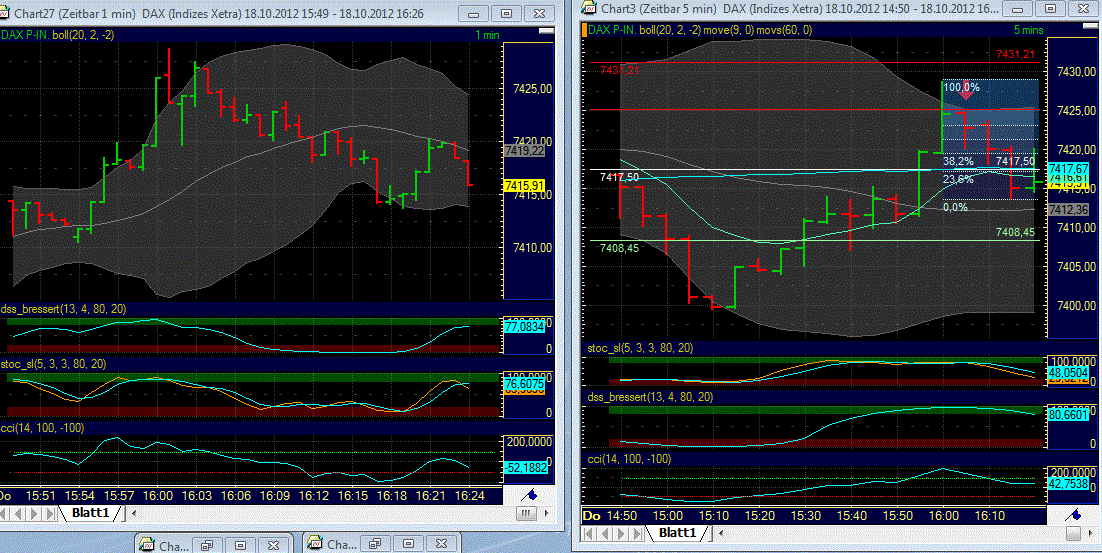Click 'cci(14, 100, -100)' label in Chart3

point(629,458)
